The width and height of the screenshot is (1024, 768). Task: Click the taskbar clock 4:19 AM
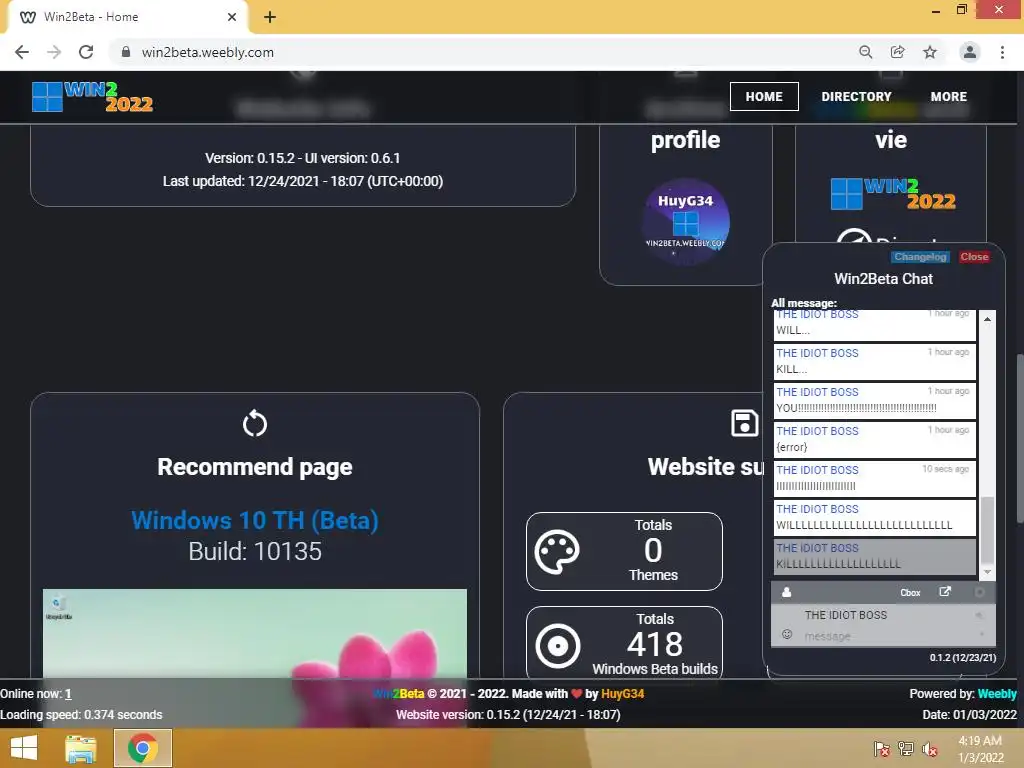[x=981, y=749]
